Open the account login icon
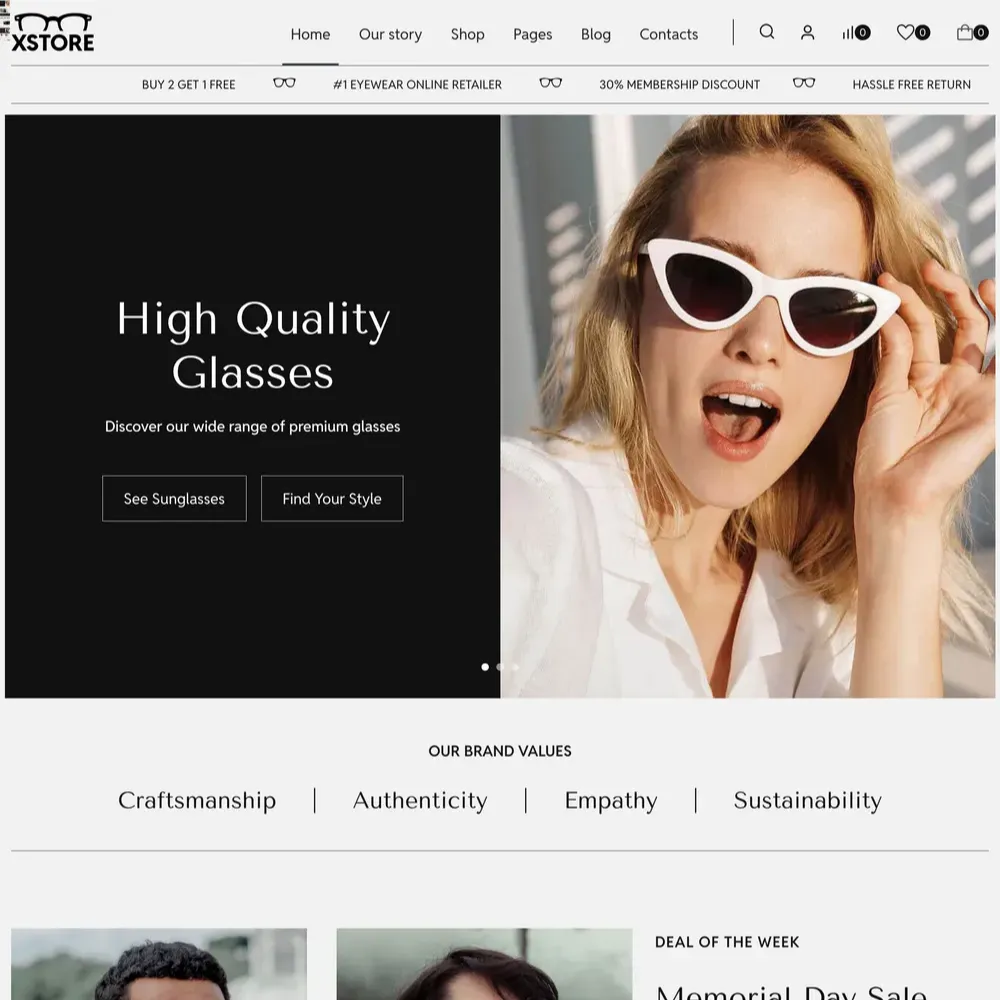The width and height of the screenshot is (1000, 1000). click(x=807, y=33)
